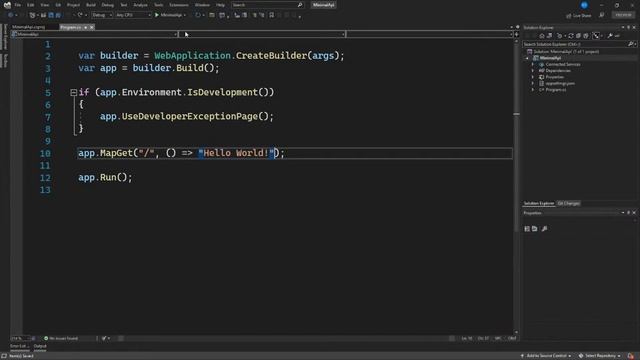Open the Any CPU platform dropdown
The image size is (640, 360).
(133, 15)
